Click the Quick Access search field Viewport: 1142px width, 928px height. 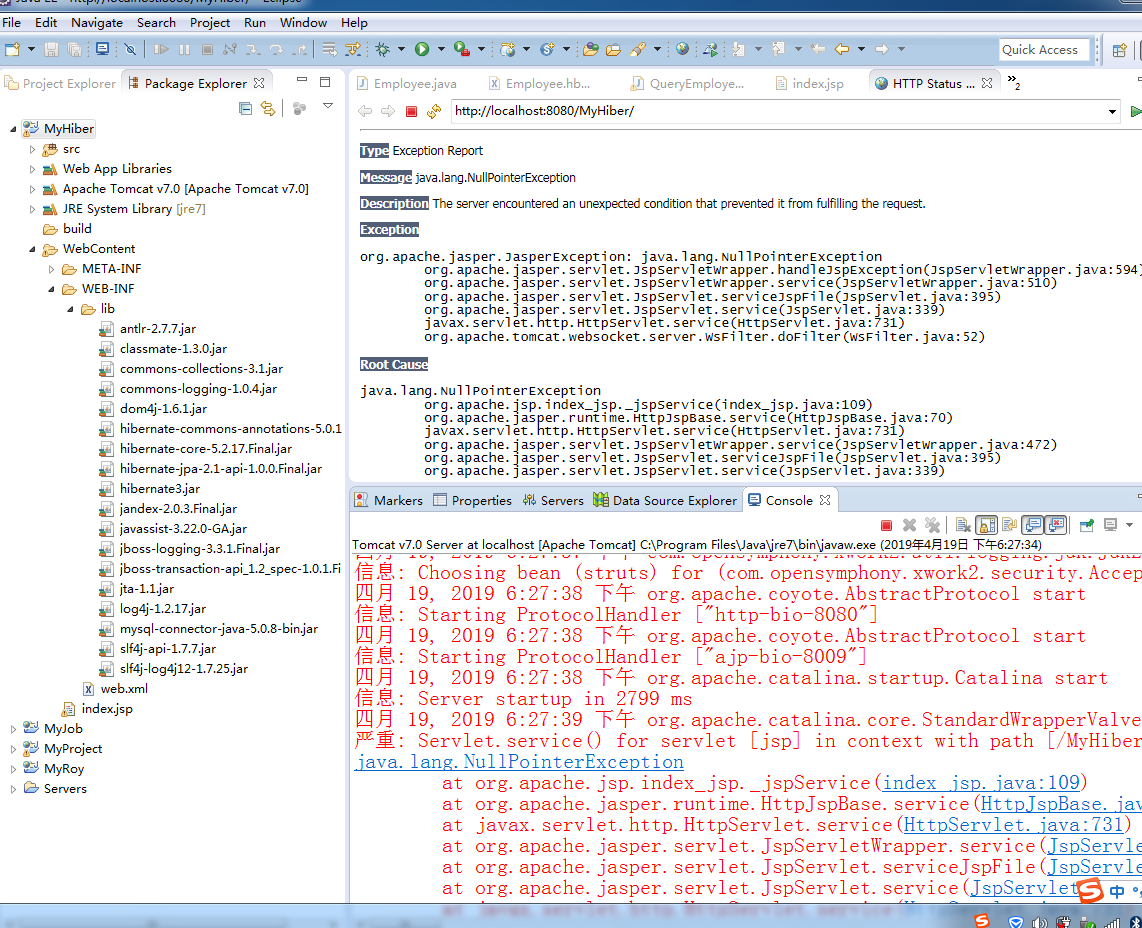1044,50
